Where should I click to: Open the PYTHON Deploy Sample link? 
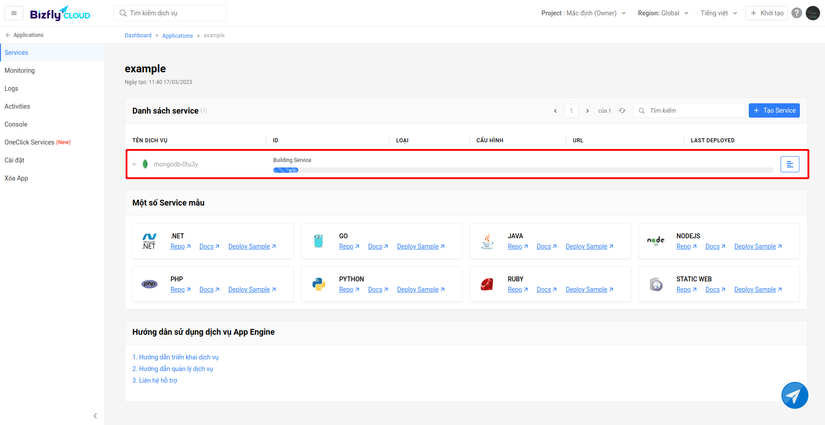(x=421, y=289)
